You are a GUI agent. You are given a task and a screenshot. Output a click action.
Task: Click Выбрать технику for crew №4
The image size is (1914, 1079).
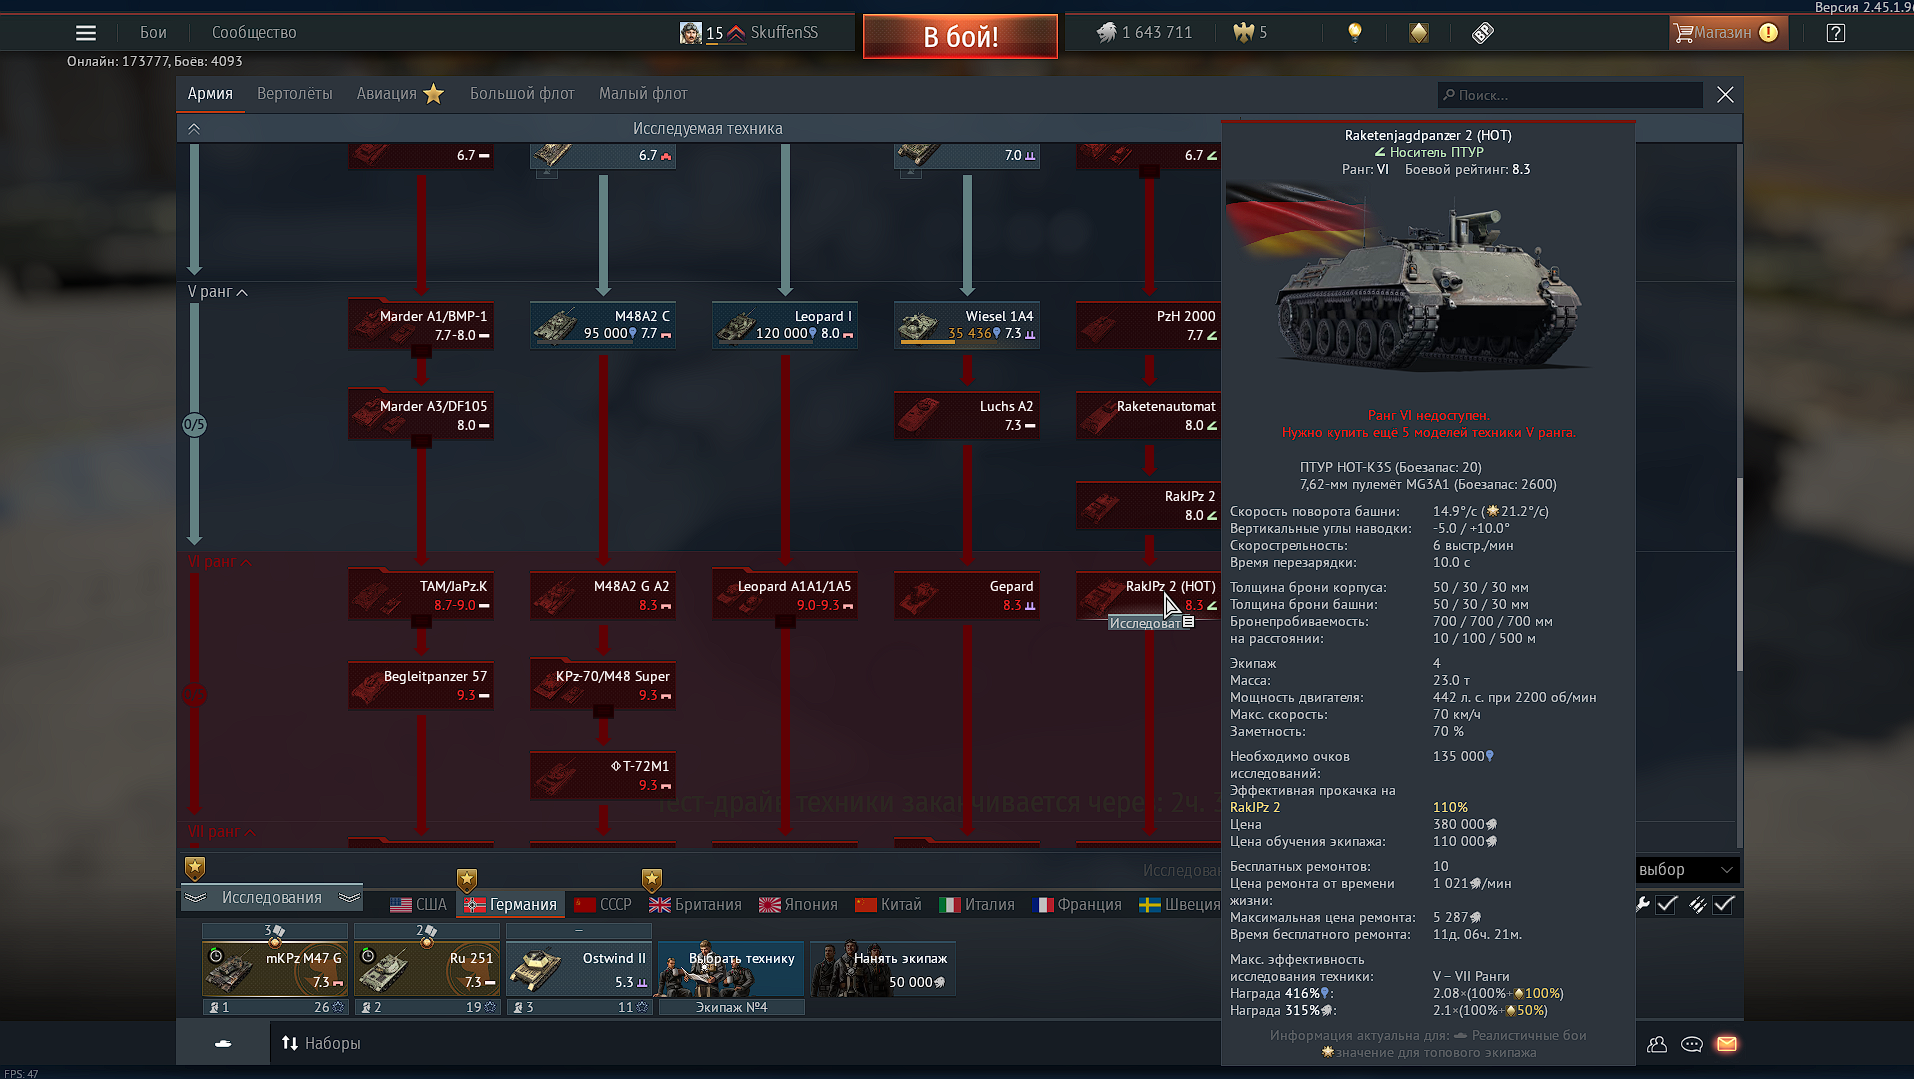[x=731, y=969]
